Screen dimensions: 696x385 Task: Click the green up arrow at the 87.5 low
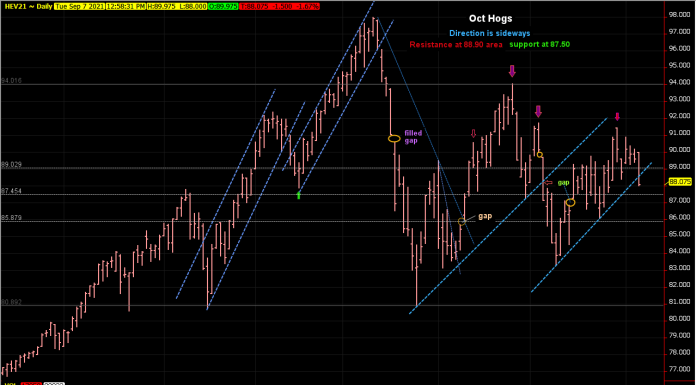click(x=299, y=194)
